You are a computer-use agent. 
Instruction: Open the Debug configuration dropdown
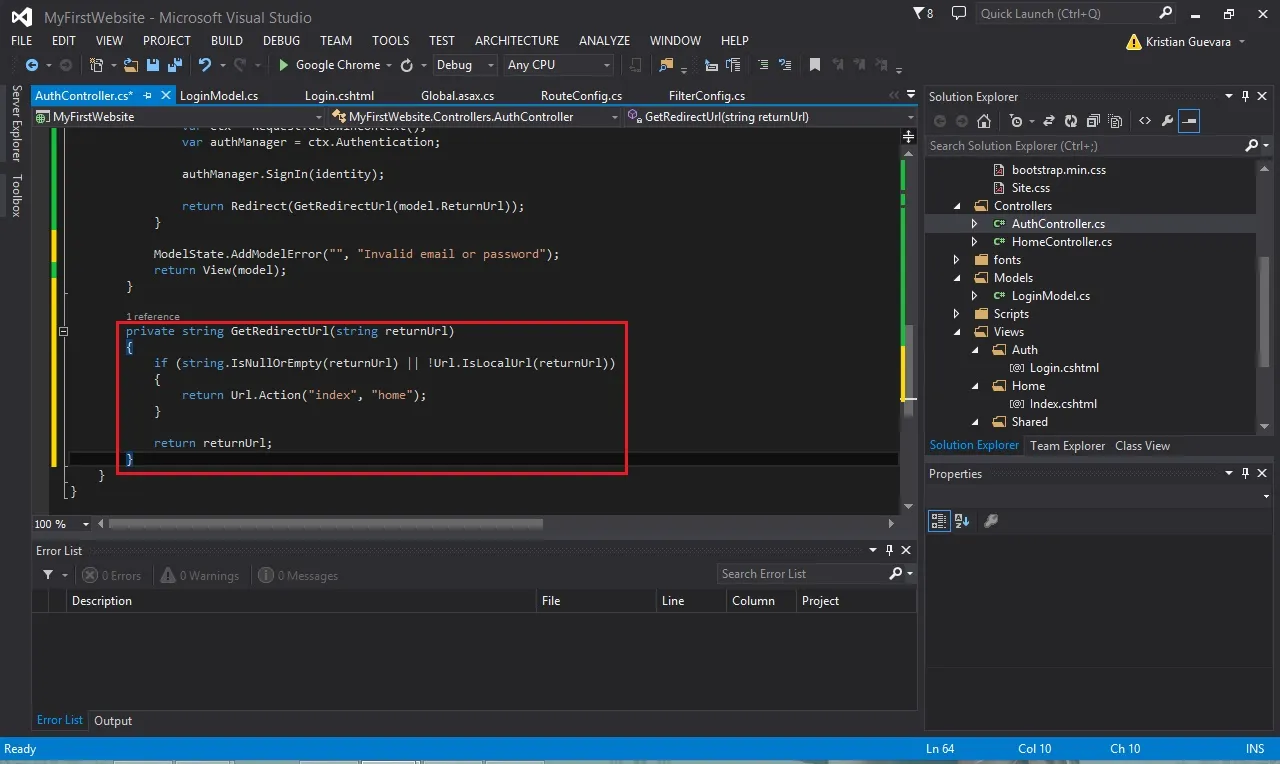(465, 65)
